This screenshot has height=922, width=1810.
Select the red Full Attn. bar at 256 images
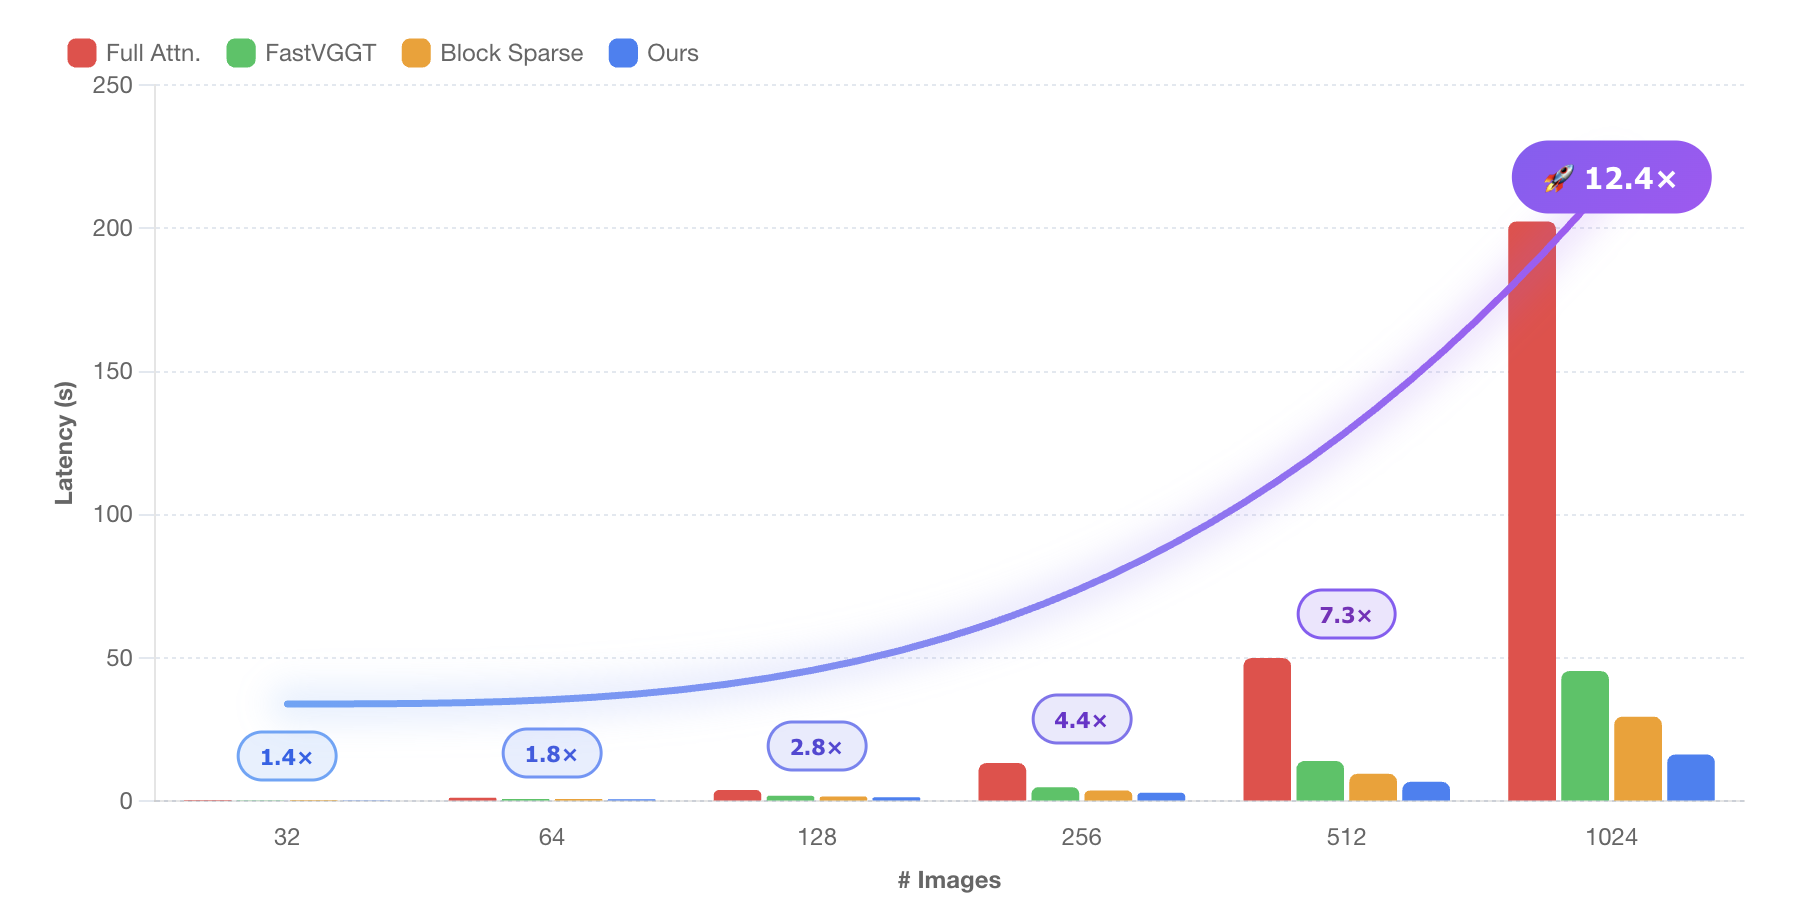(1002, 782)
